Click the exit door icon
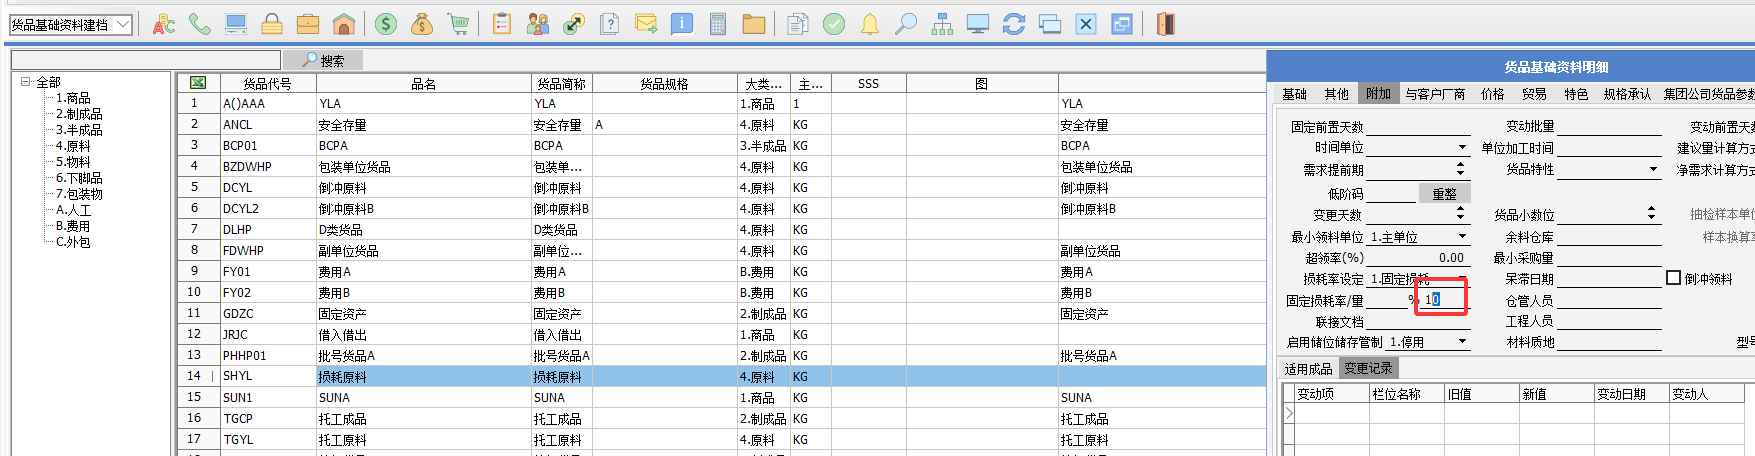1755x456 pixels. tap(1165, 24)
